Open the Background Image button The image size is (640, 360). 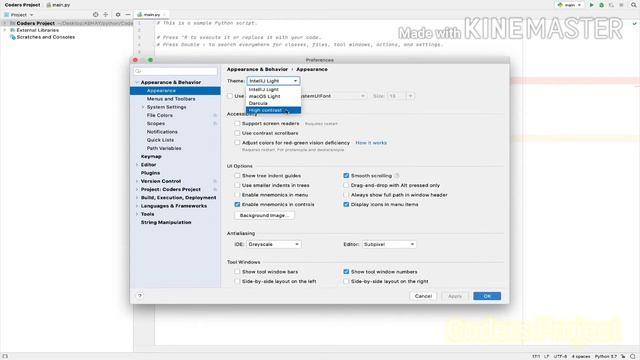pyautogui.click(x=264, y=215)
